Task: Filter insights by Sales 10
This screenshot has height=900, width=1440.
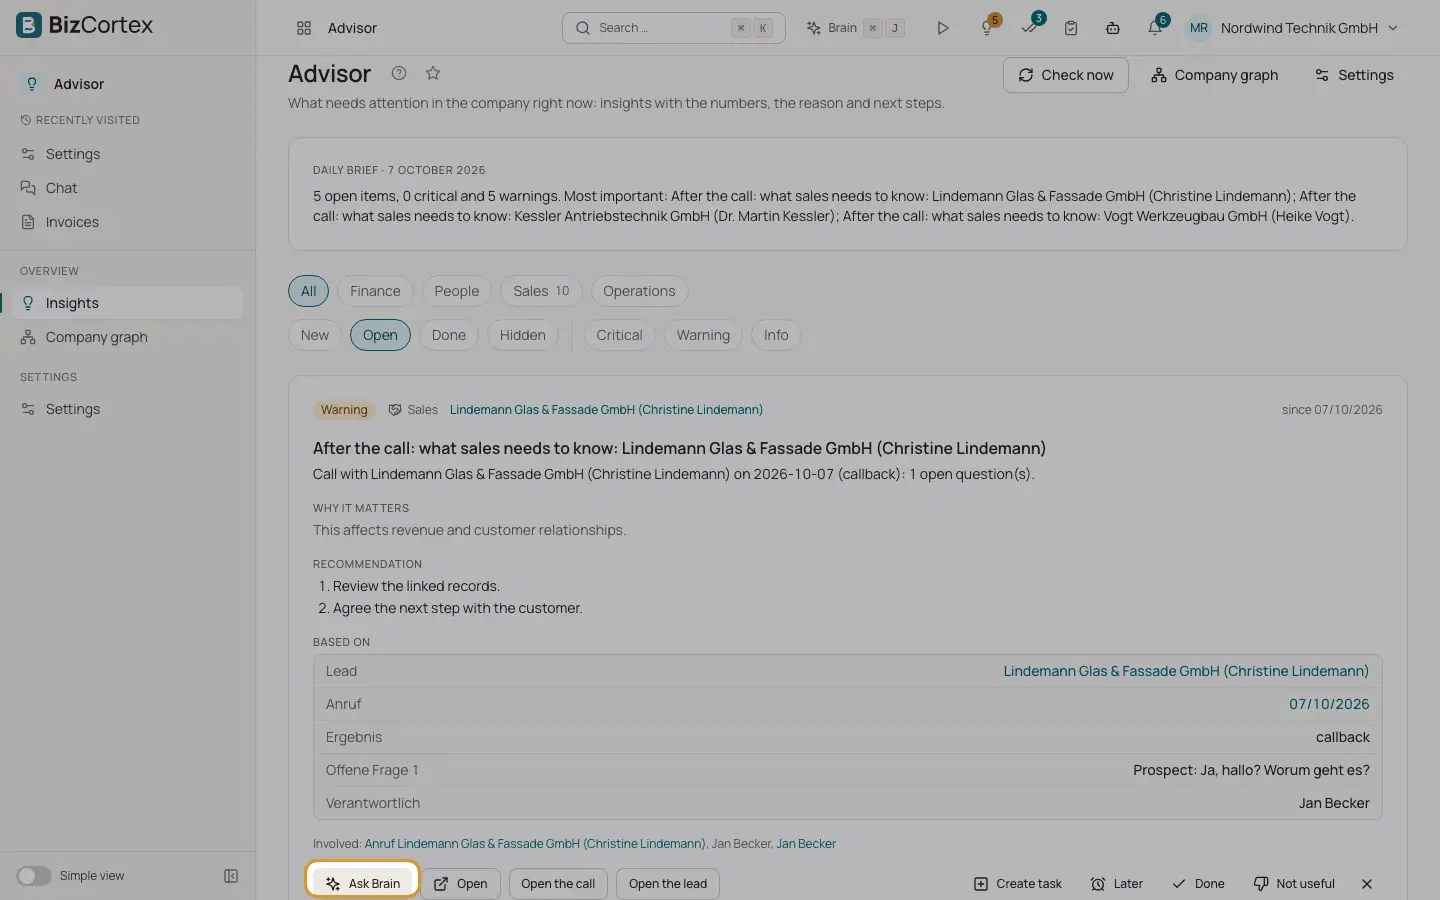Action: [x=541, y=291]
